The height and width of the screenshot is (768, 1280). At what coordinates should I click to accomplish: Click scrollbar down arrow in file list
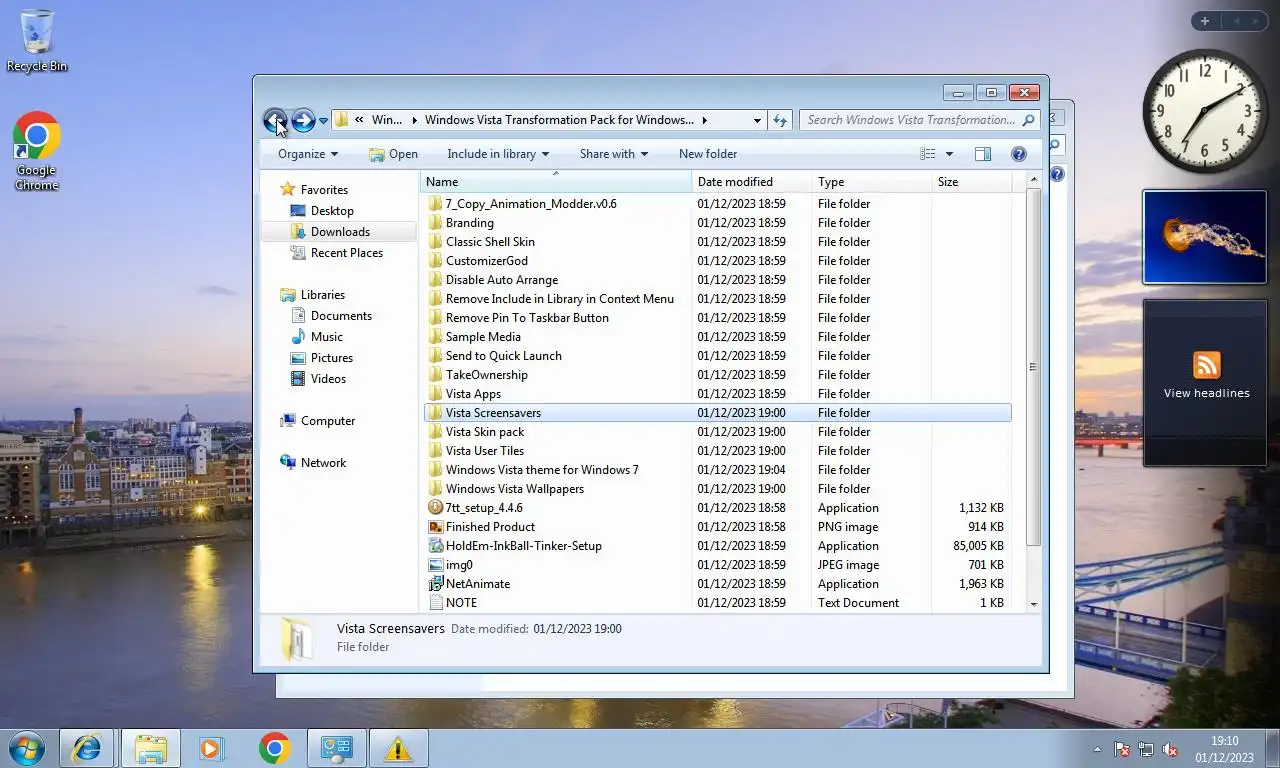pyautogui.click(x=1034, y=604)
